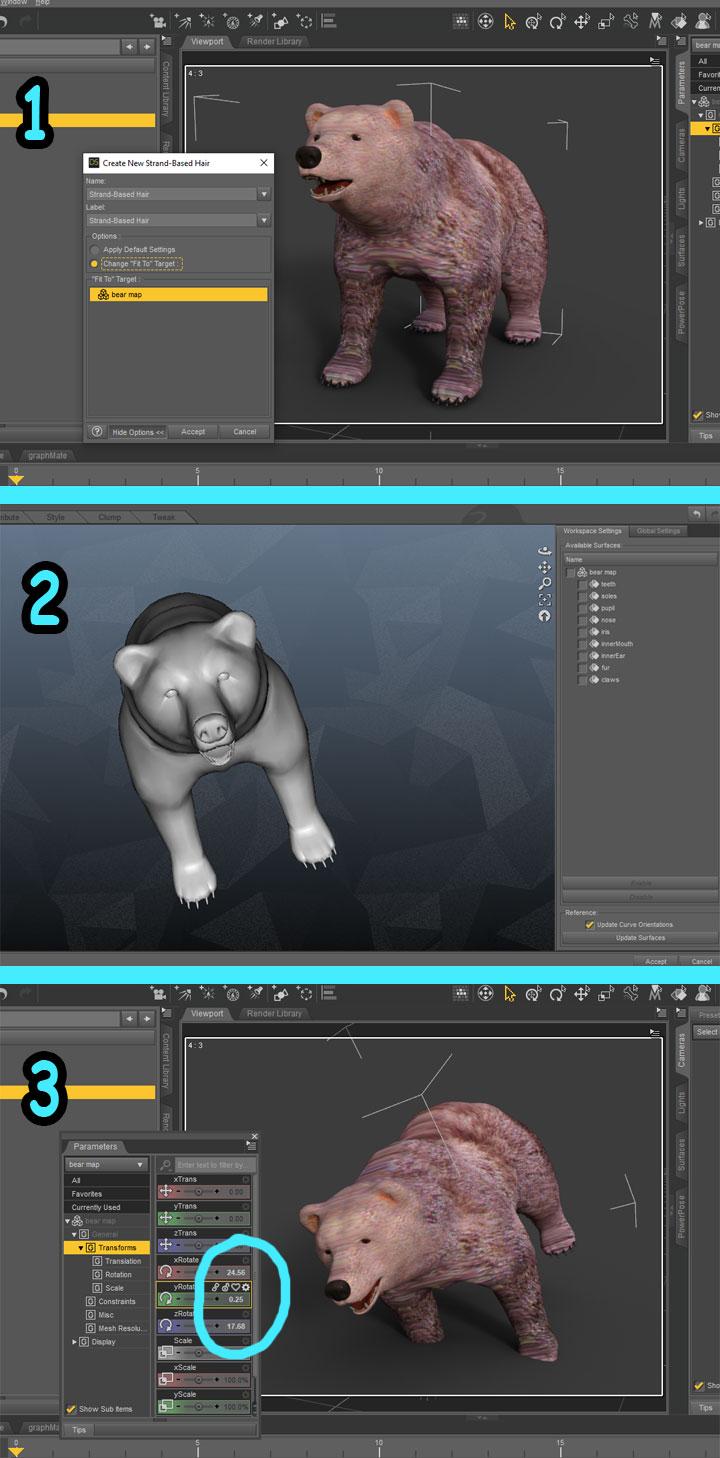The image size is (720, 1458).
Task: Click the search magnifier in Parameters pane
Action: click(165, 1165)
